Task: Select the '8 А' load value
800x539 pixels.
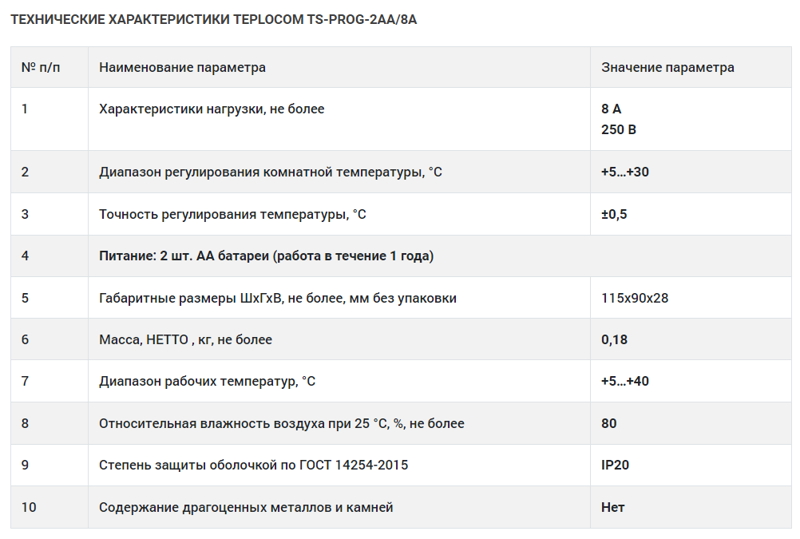Action: (x=611, y=109)
